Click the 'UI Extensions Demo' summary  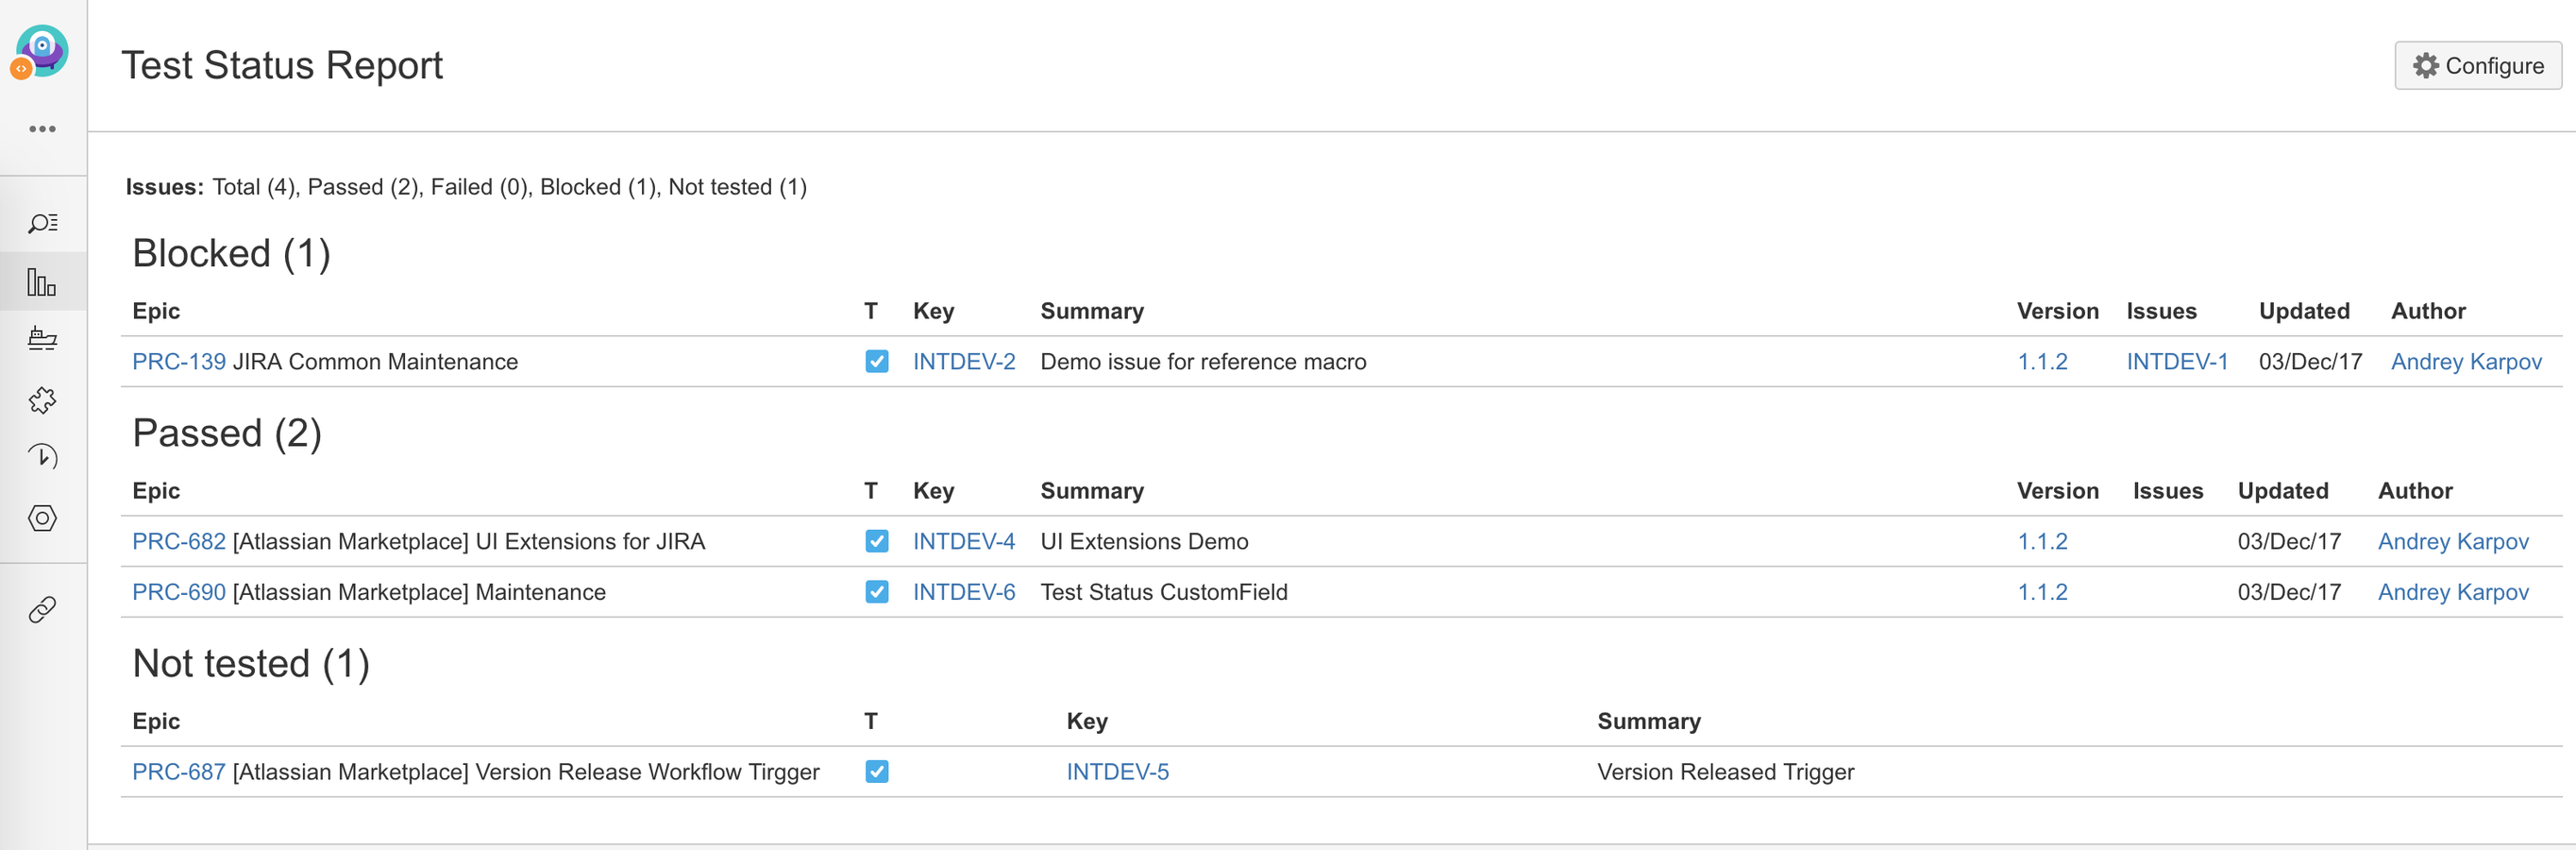[x=1144, y=542]
